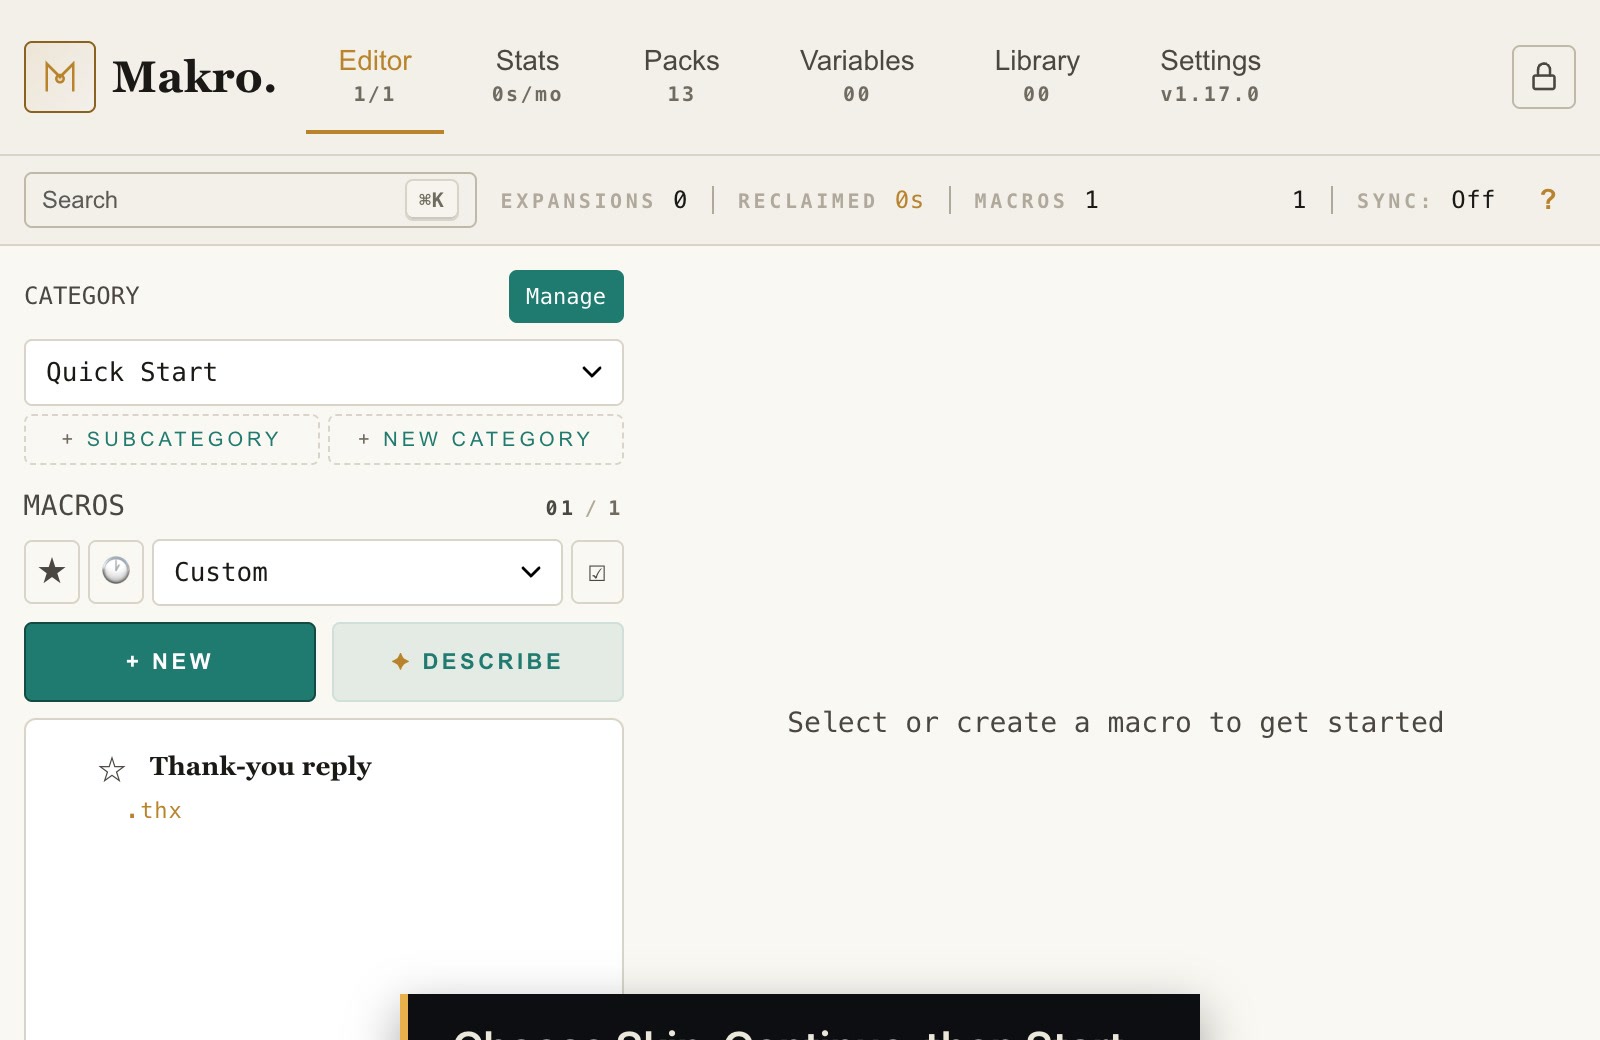Create a new macro with + NEW
The width and height of the screenshot is (1600, 1040).
(170, 662)
